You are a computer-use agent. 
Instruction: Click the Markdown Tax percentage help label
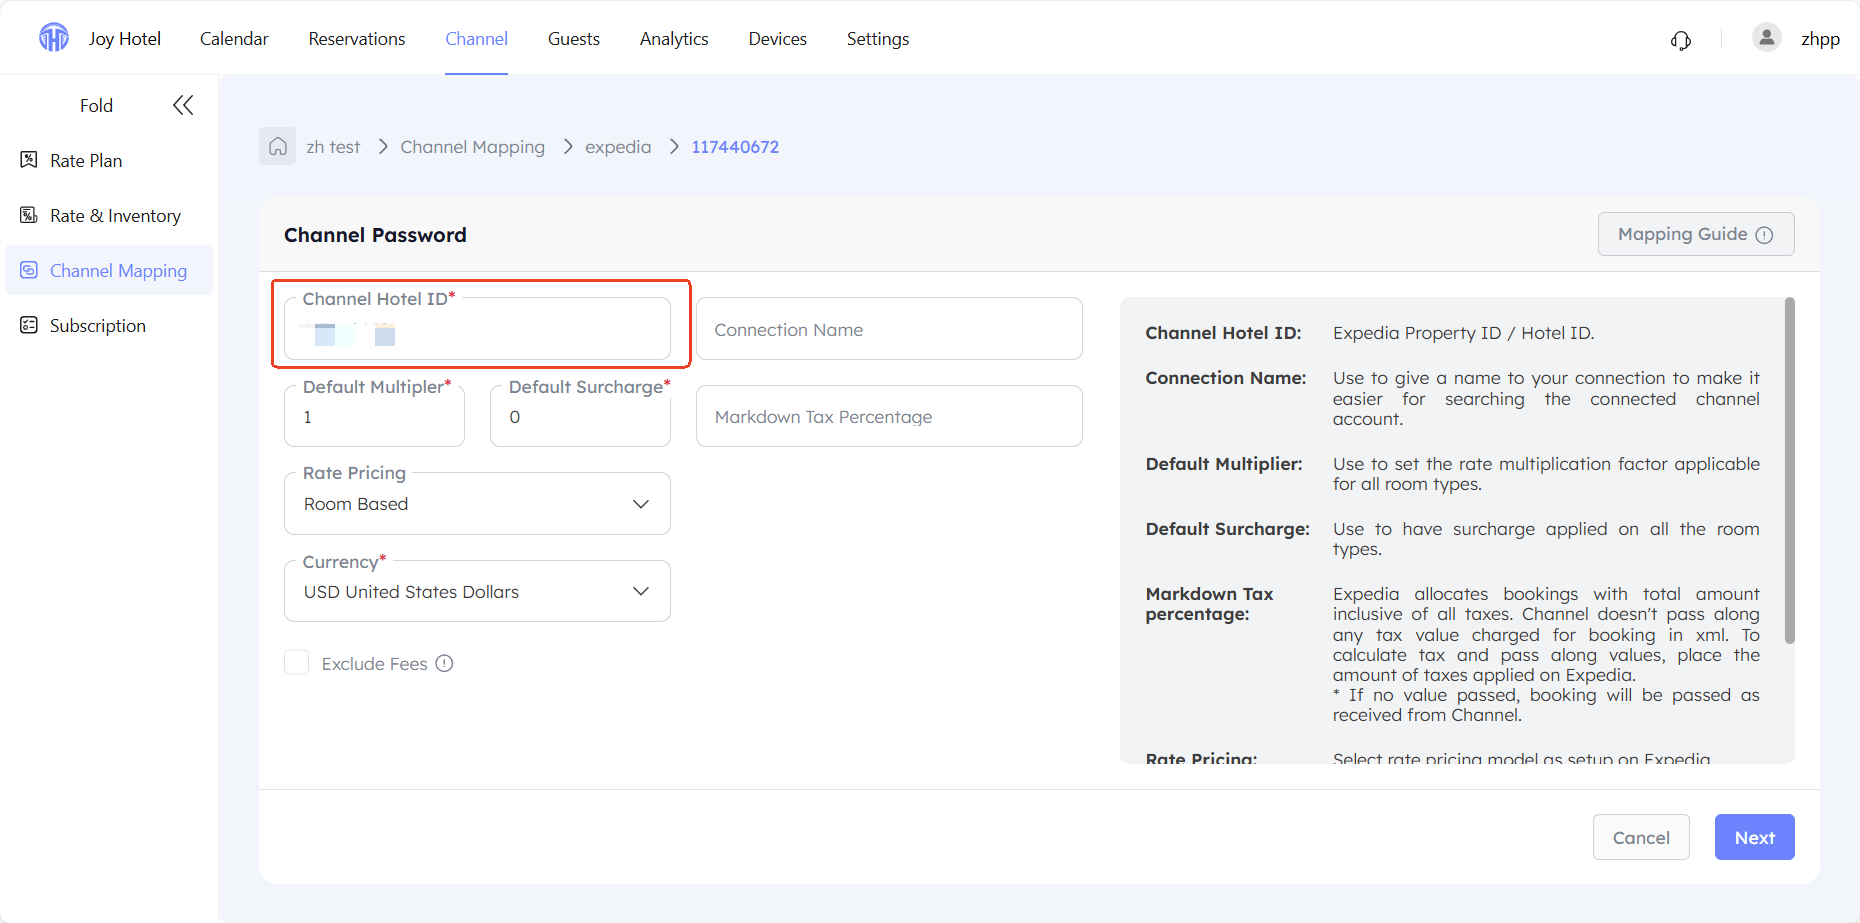click(1209, 604)
